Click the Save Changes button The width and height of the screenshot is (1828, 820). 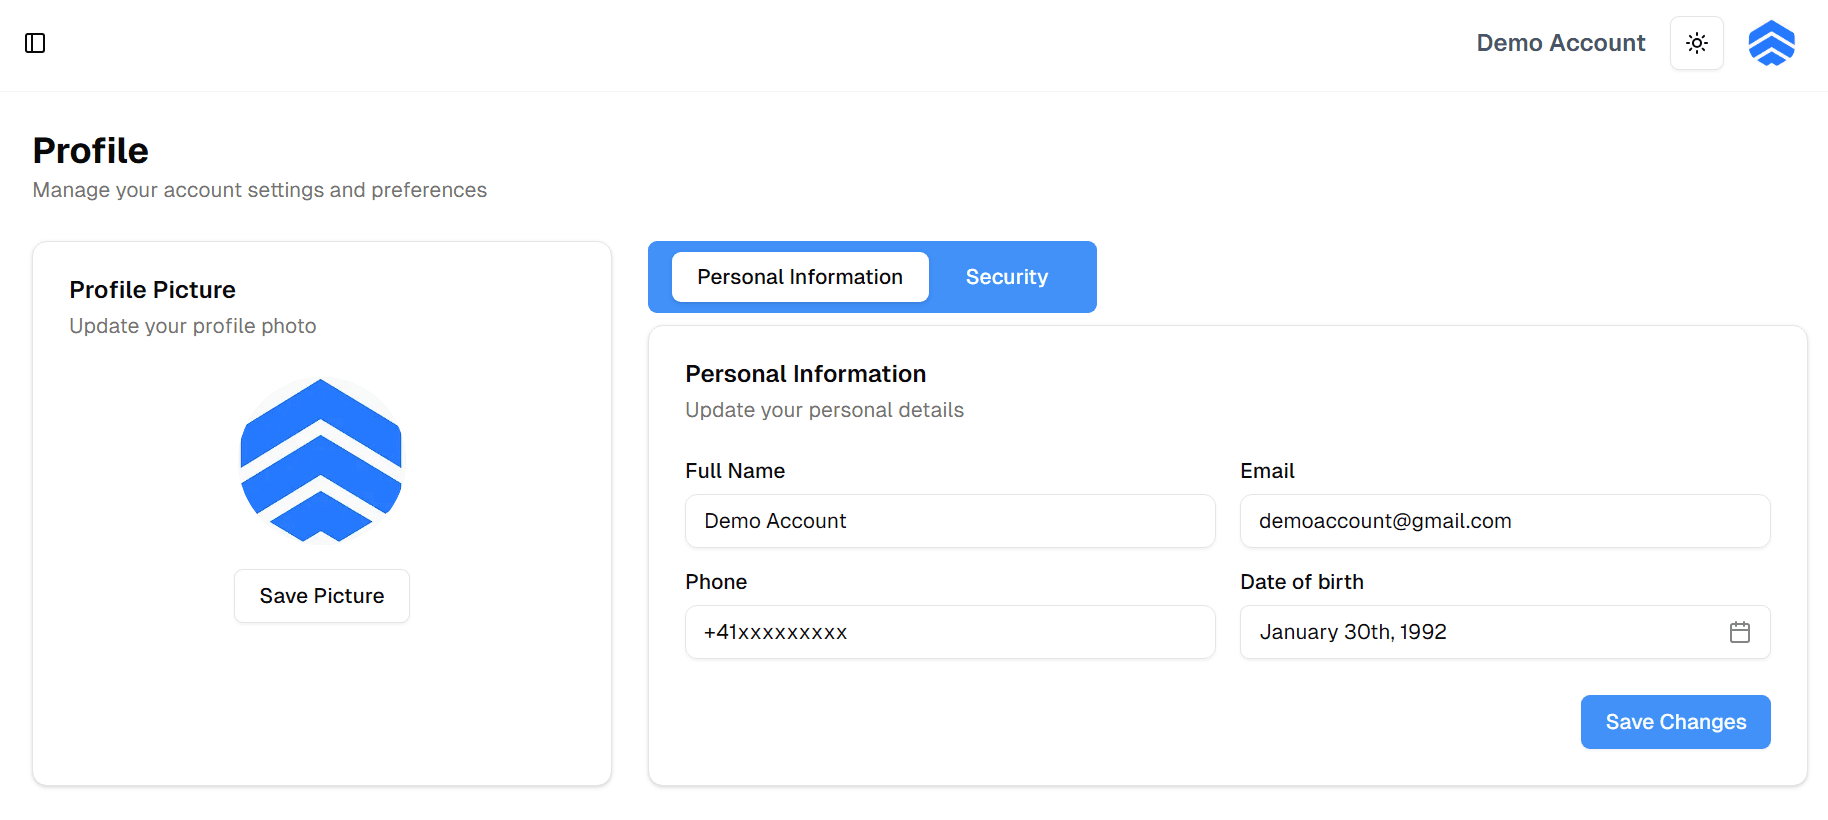(1676, 722)
